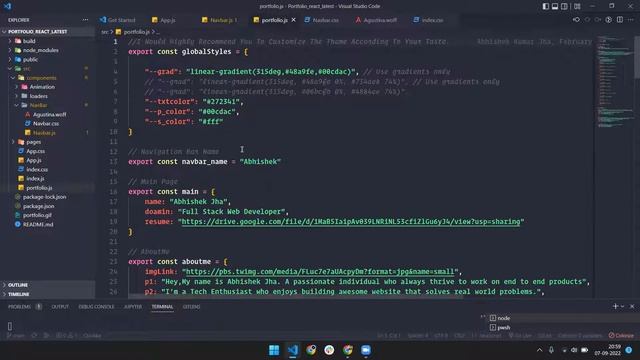640x360 pixels.
Task: Open changes with previous revision icon
Action: click(x=576, y=20)
